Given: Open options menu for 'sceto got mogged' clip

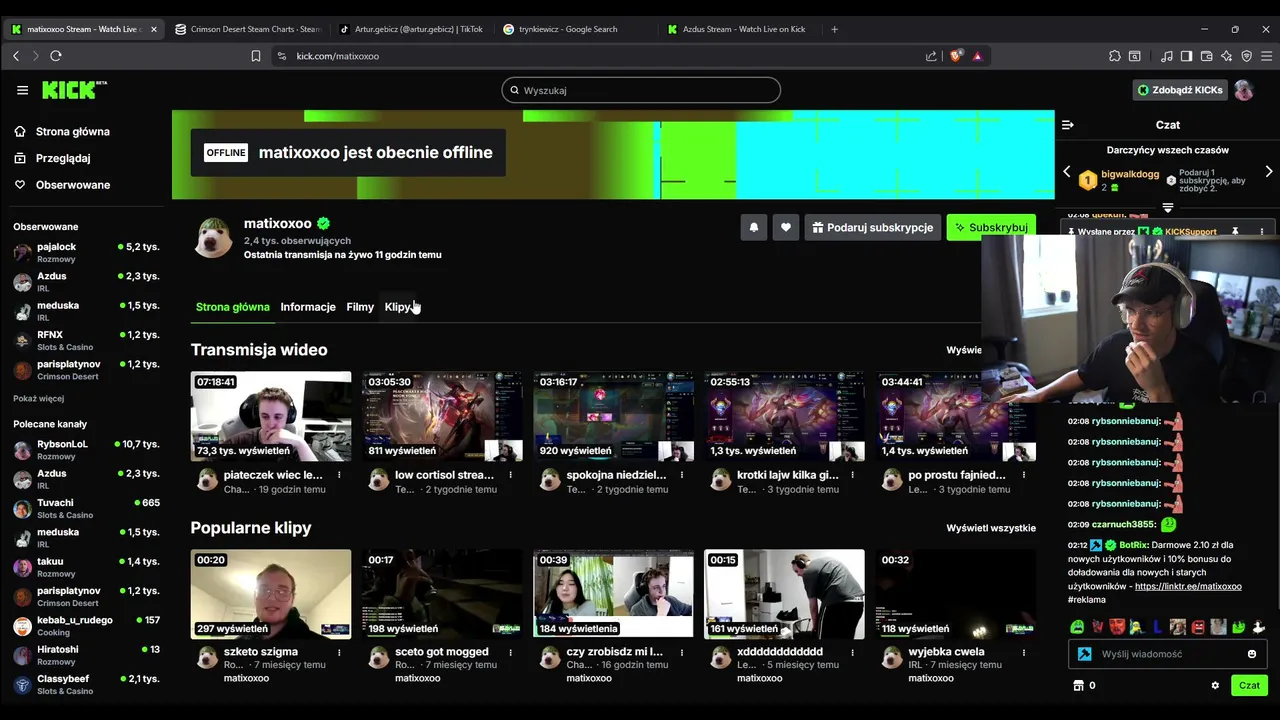Looking at the screenshot, I should 511,652.
